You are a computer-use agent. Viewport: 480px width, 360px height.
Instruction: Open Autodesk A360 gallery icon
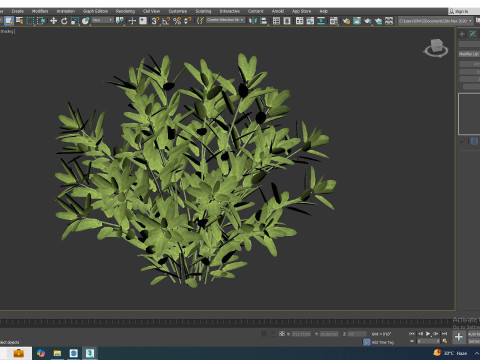tap(389, 21)
